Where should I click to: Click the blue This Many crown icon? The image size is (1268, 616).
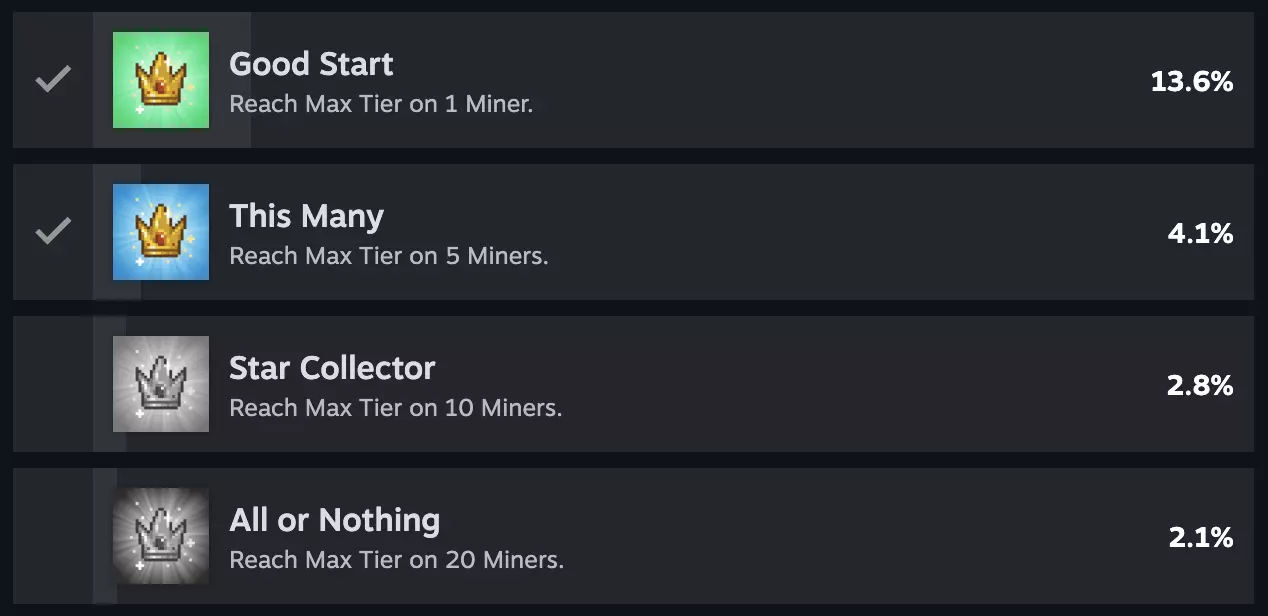point(161,232)
